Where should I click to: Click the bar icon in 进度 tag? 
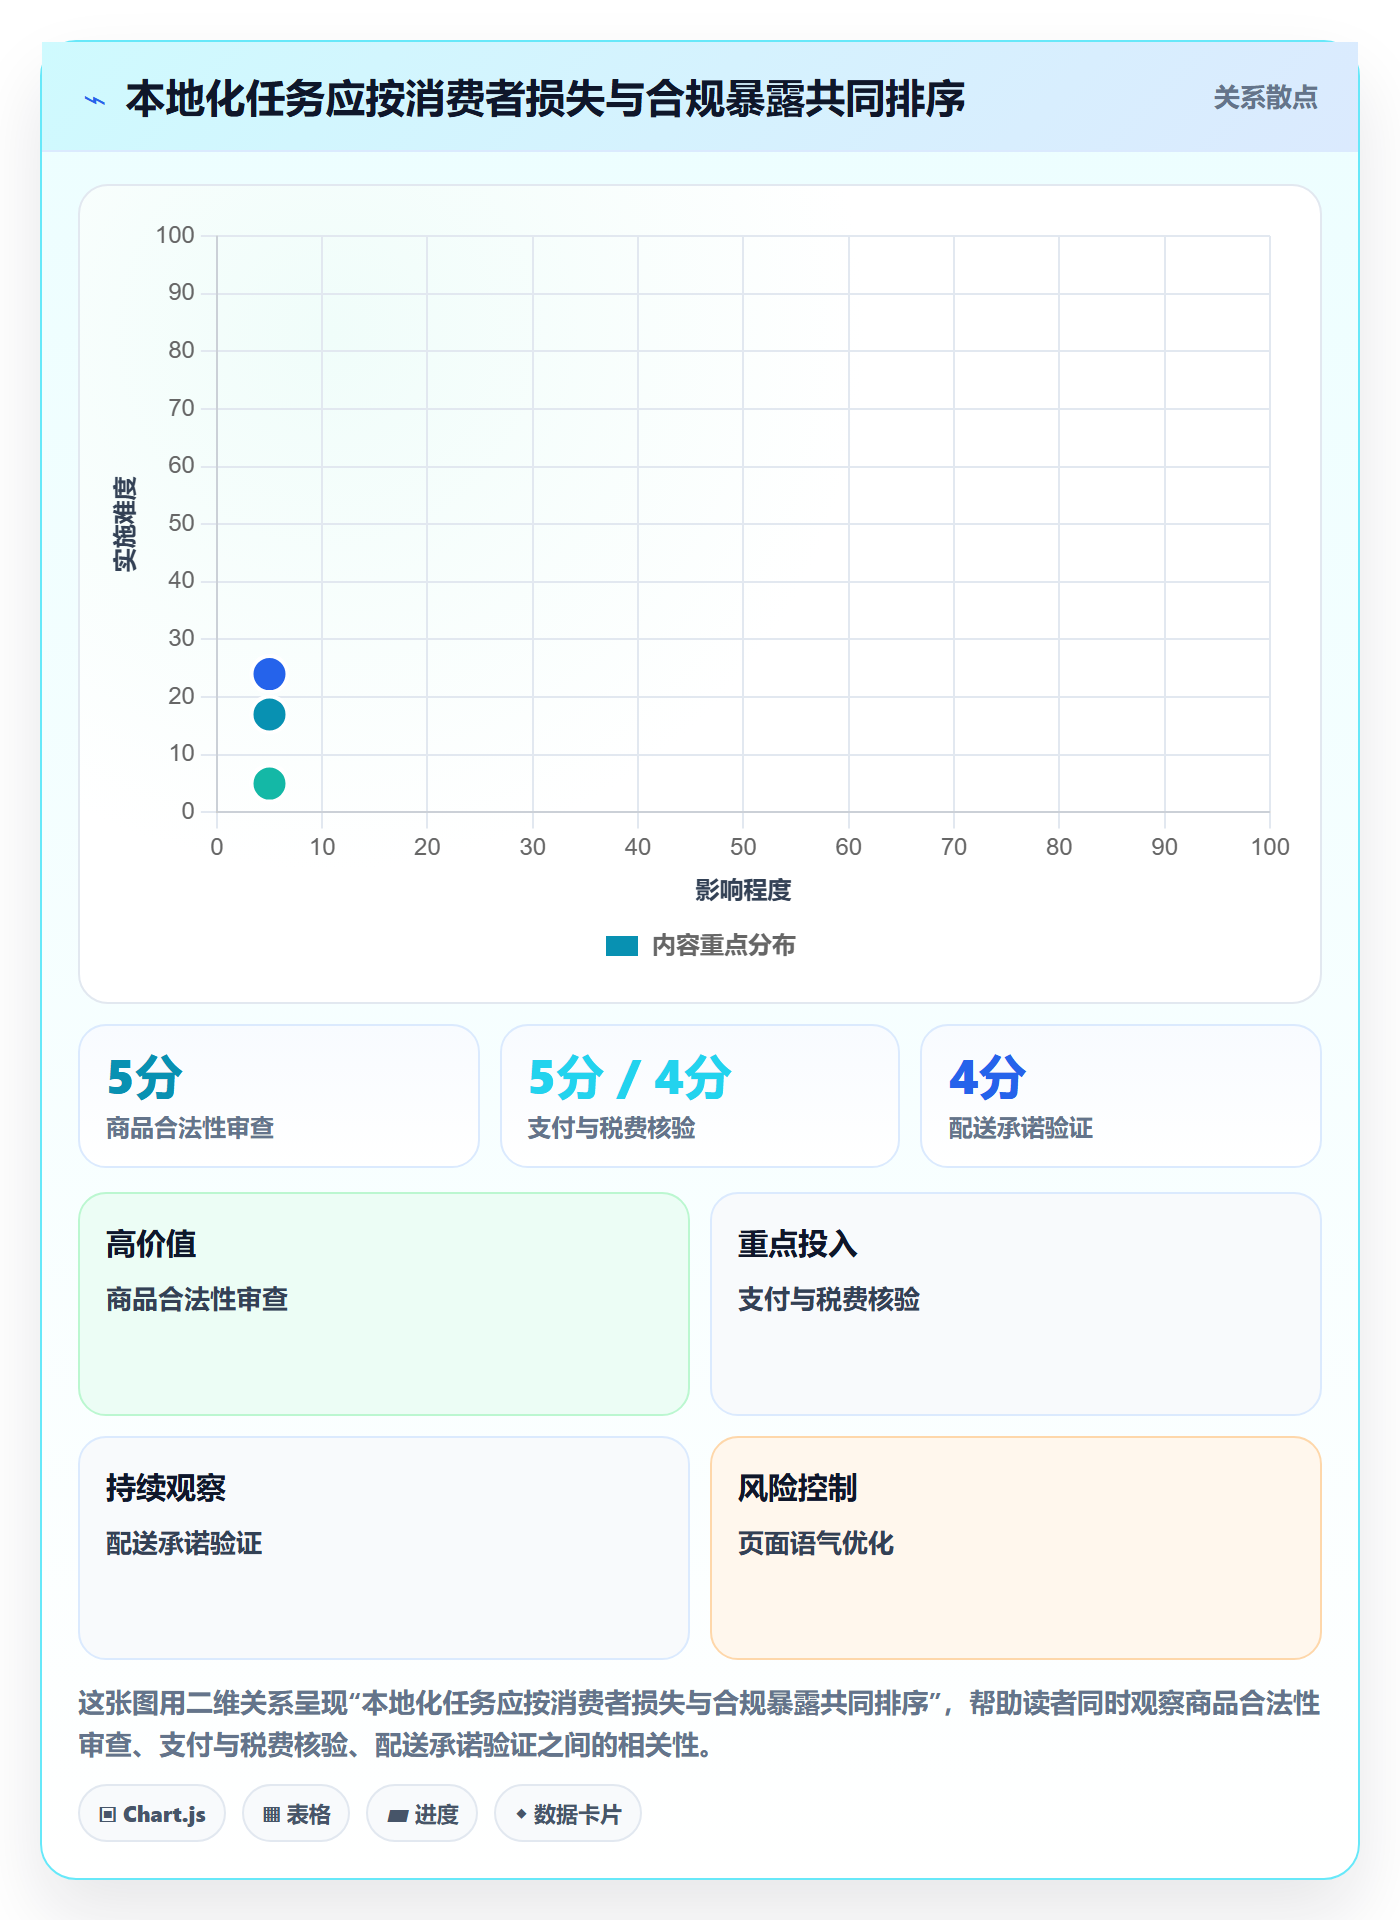pos(398,1816)
